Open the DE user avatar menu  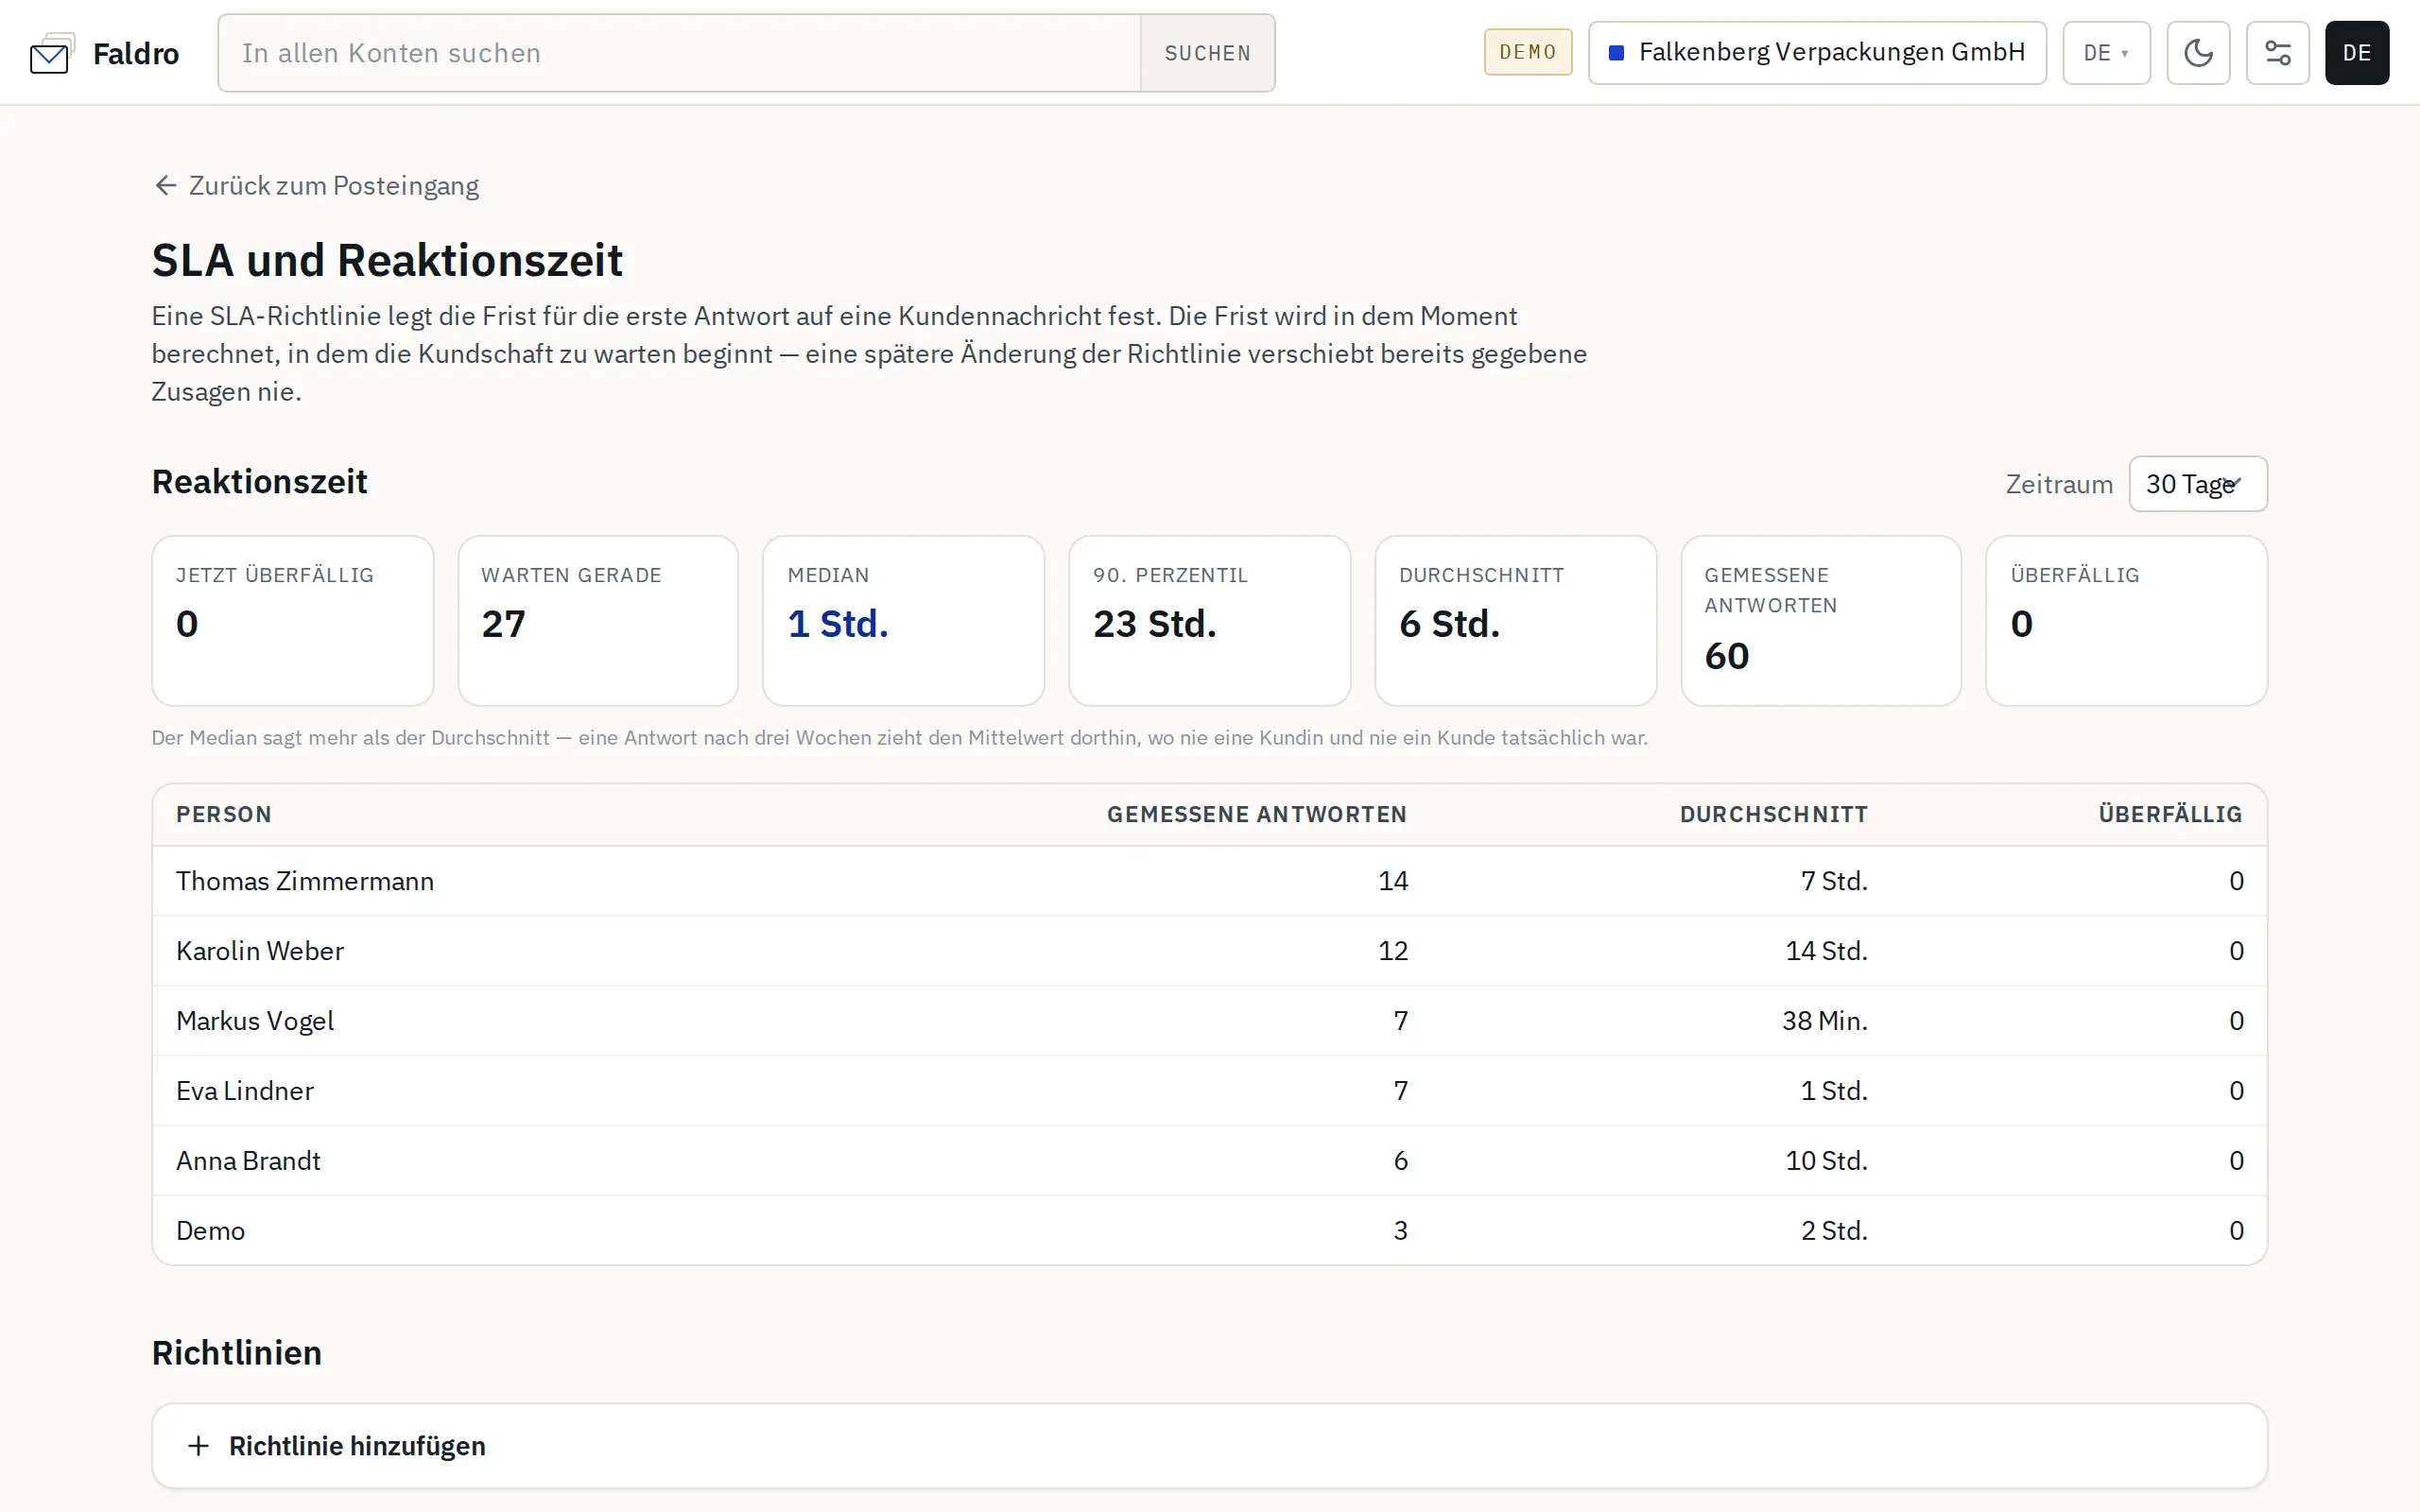click(x=2356, y=53)
